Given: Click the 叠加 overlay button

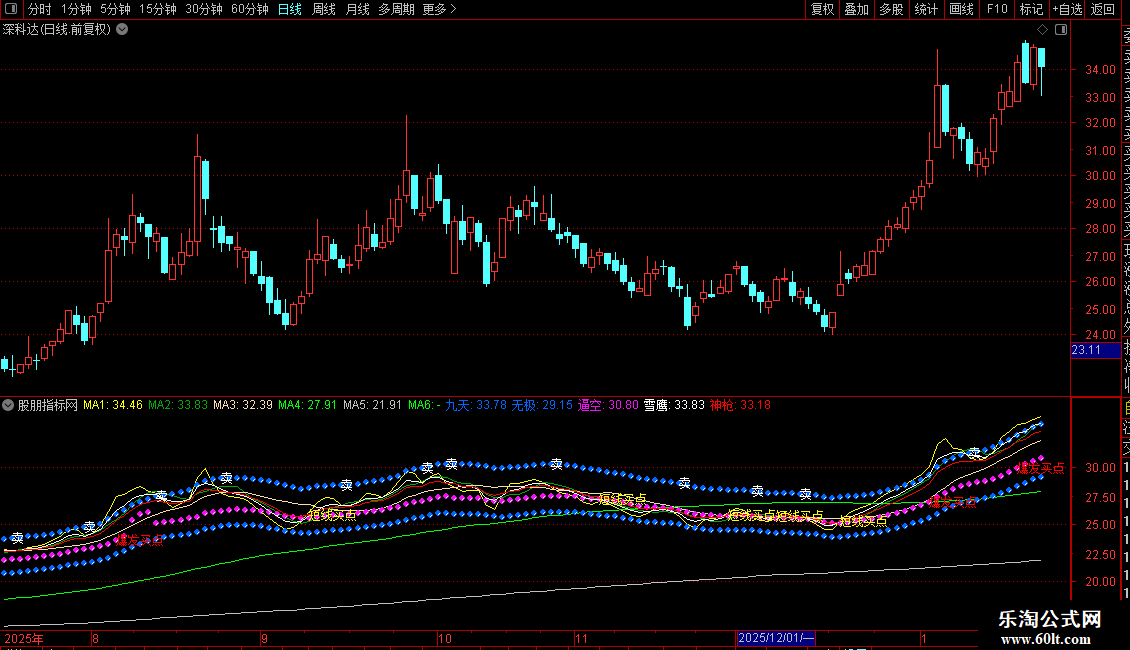Looking at the screenshot, I should tap(857, 9).
